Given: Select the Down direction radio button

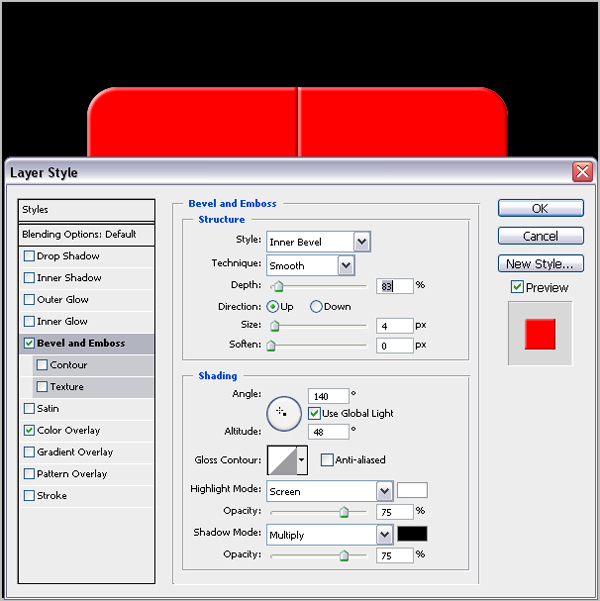Looking at the screenshot, I should point(316,307).
